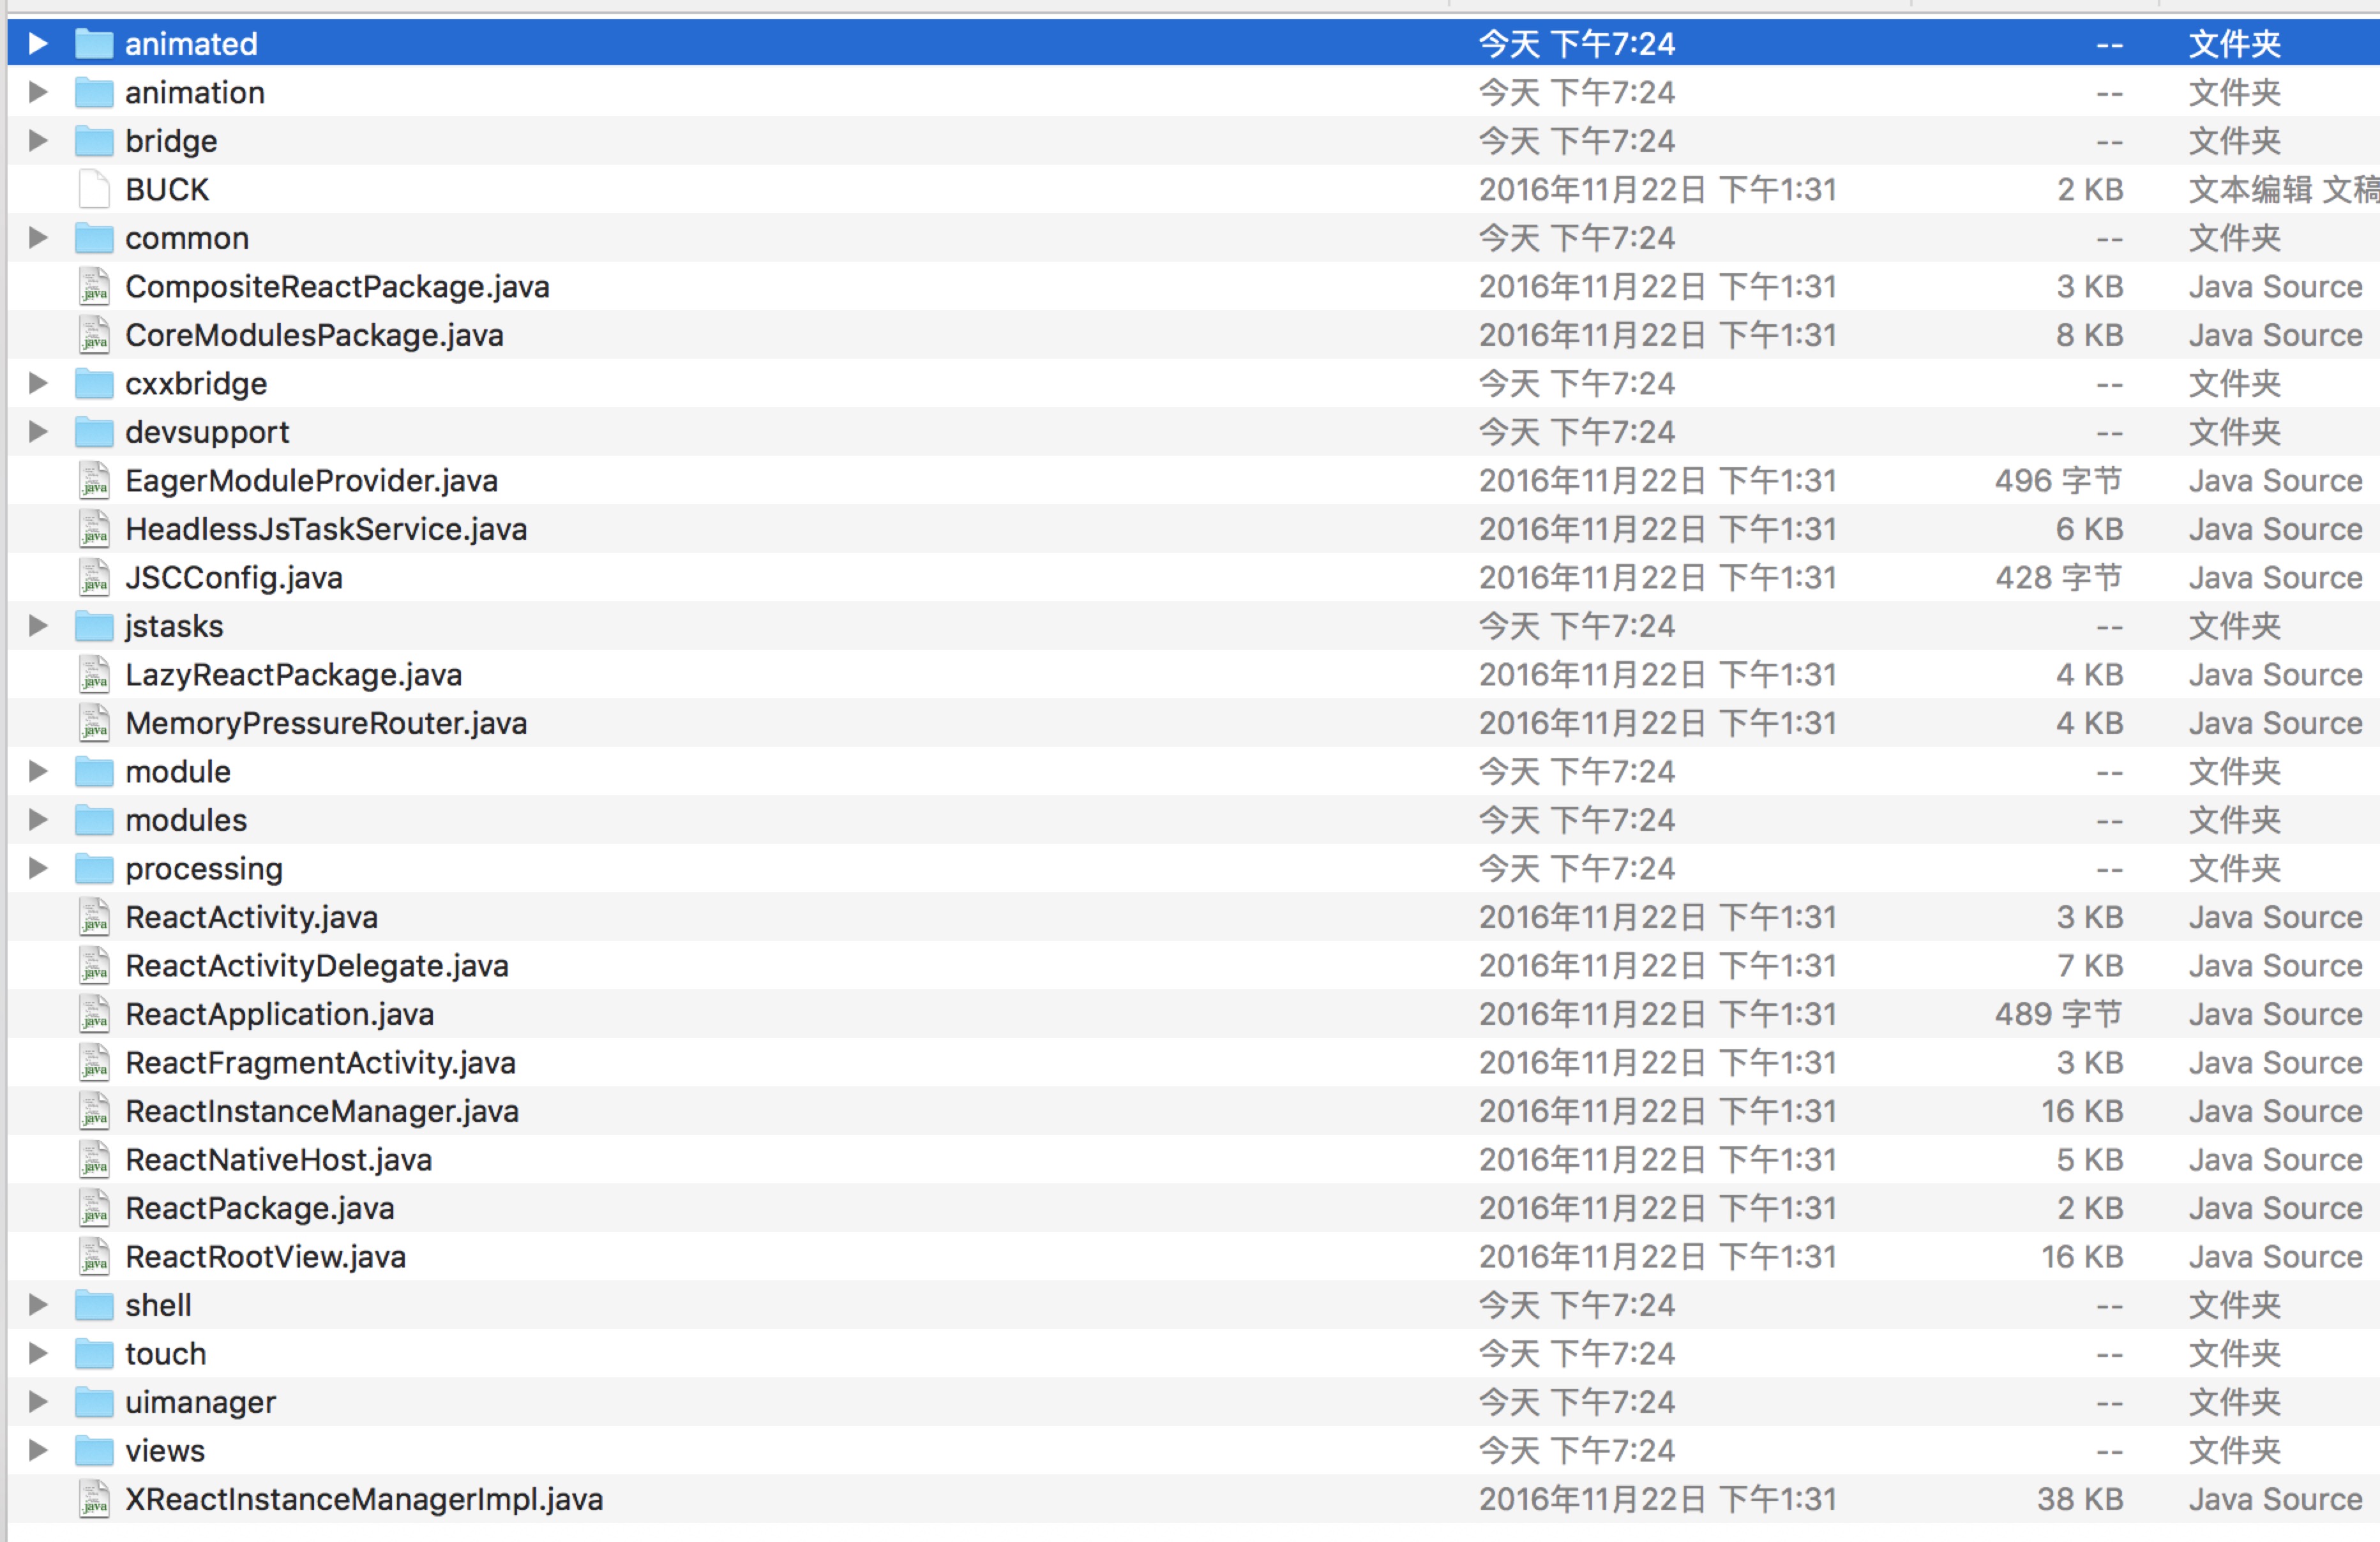Click the CoreModulesPackage.java file icon

(x=94, y=334)
